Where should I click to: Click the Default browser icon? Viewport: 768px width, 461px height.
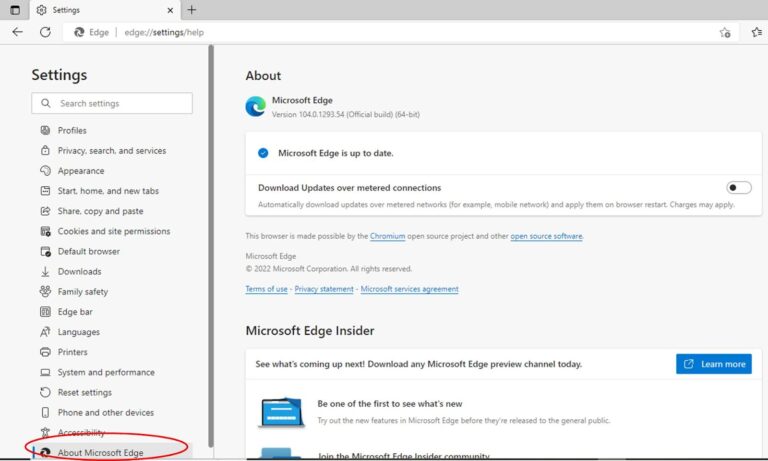[x=45, y=251]
